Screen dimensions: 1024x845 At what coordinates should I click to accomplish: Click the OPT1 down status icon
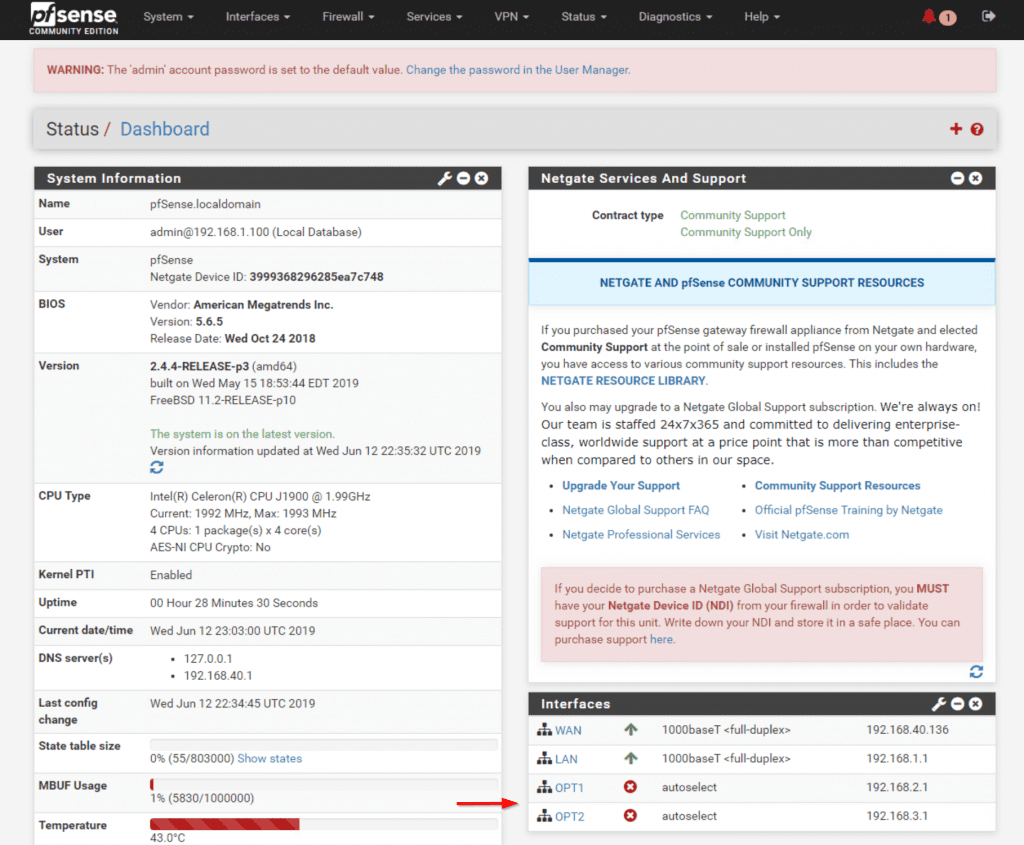click(630, 787)
